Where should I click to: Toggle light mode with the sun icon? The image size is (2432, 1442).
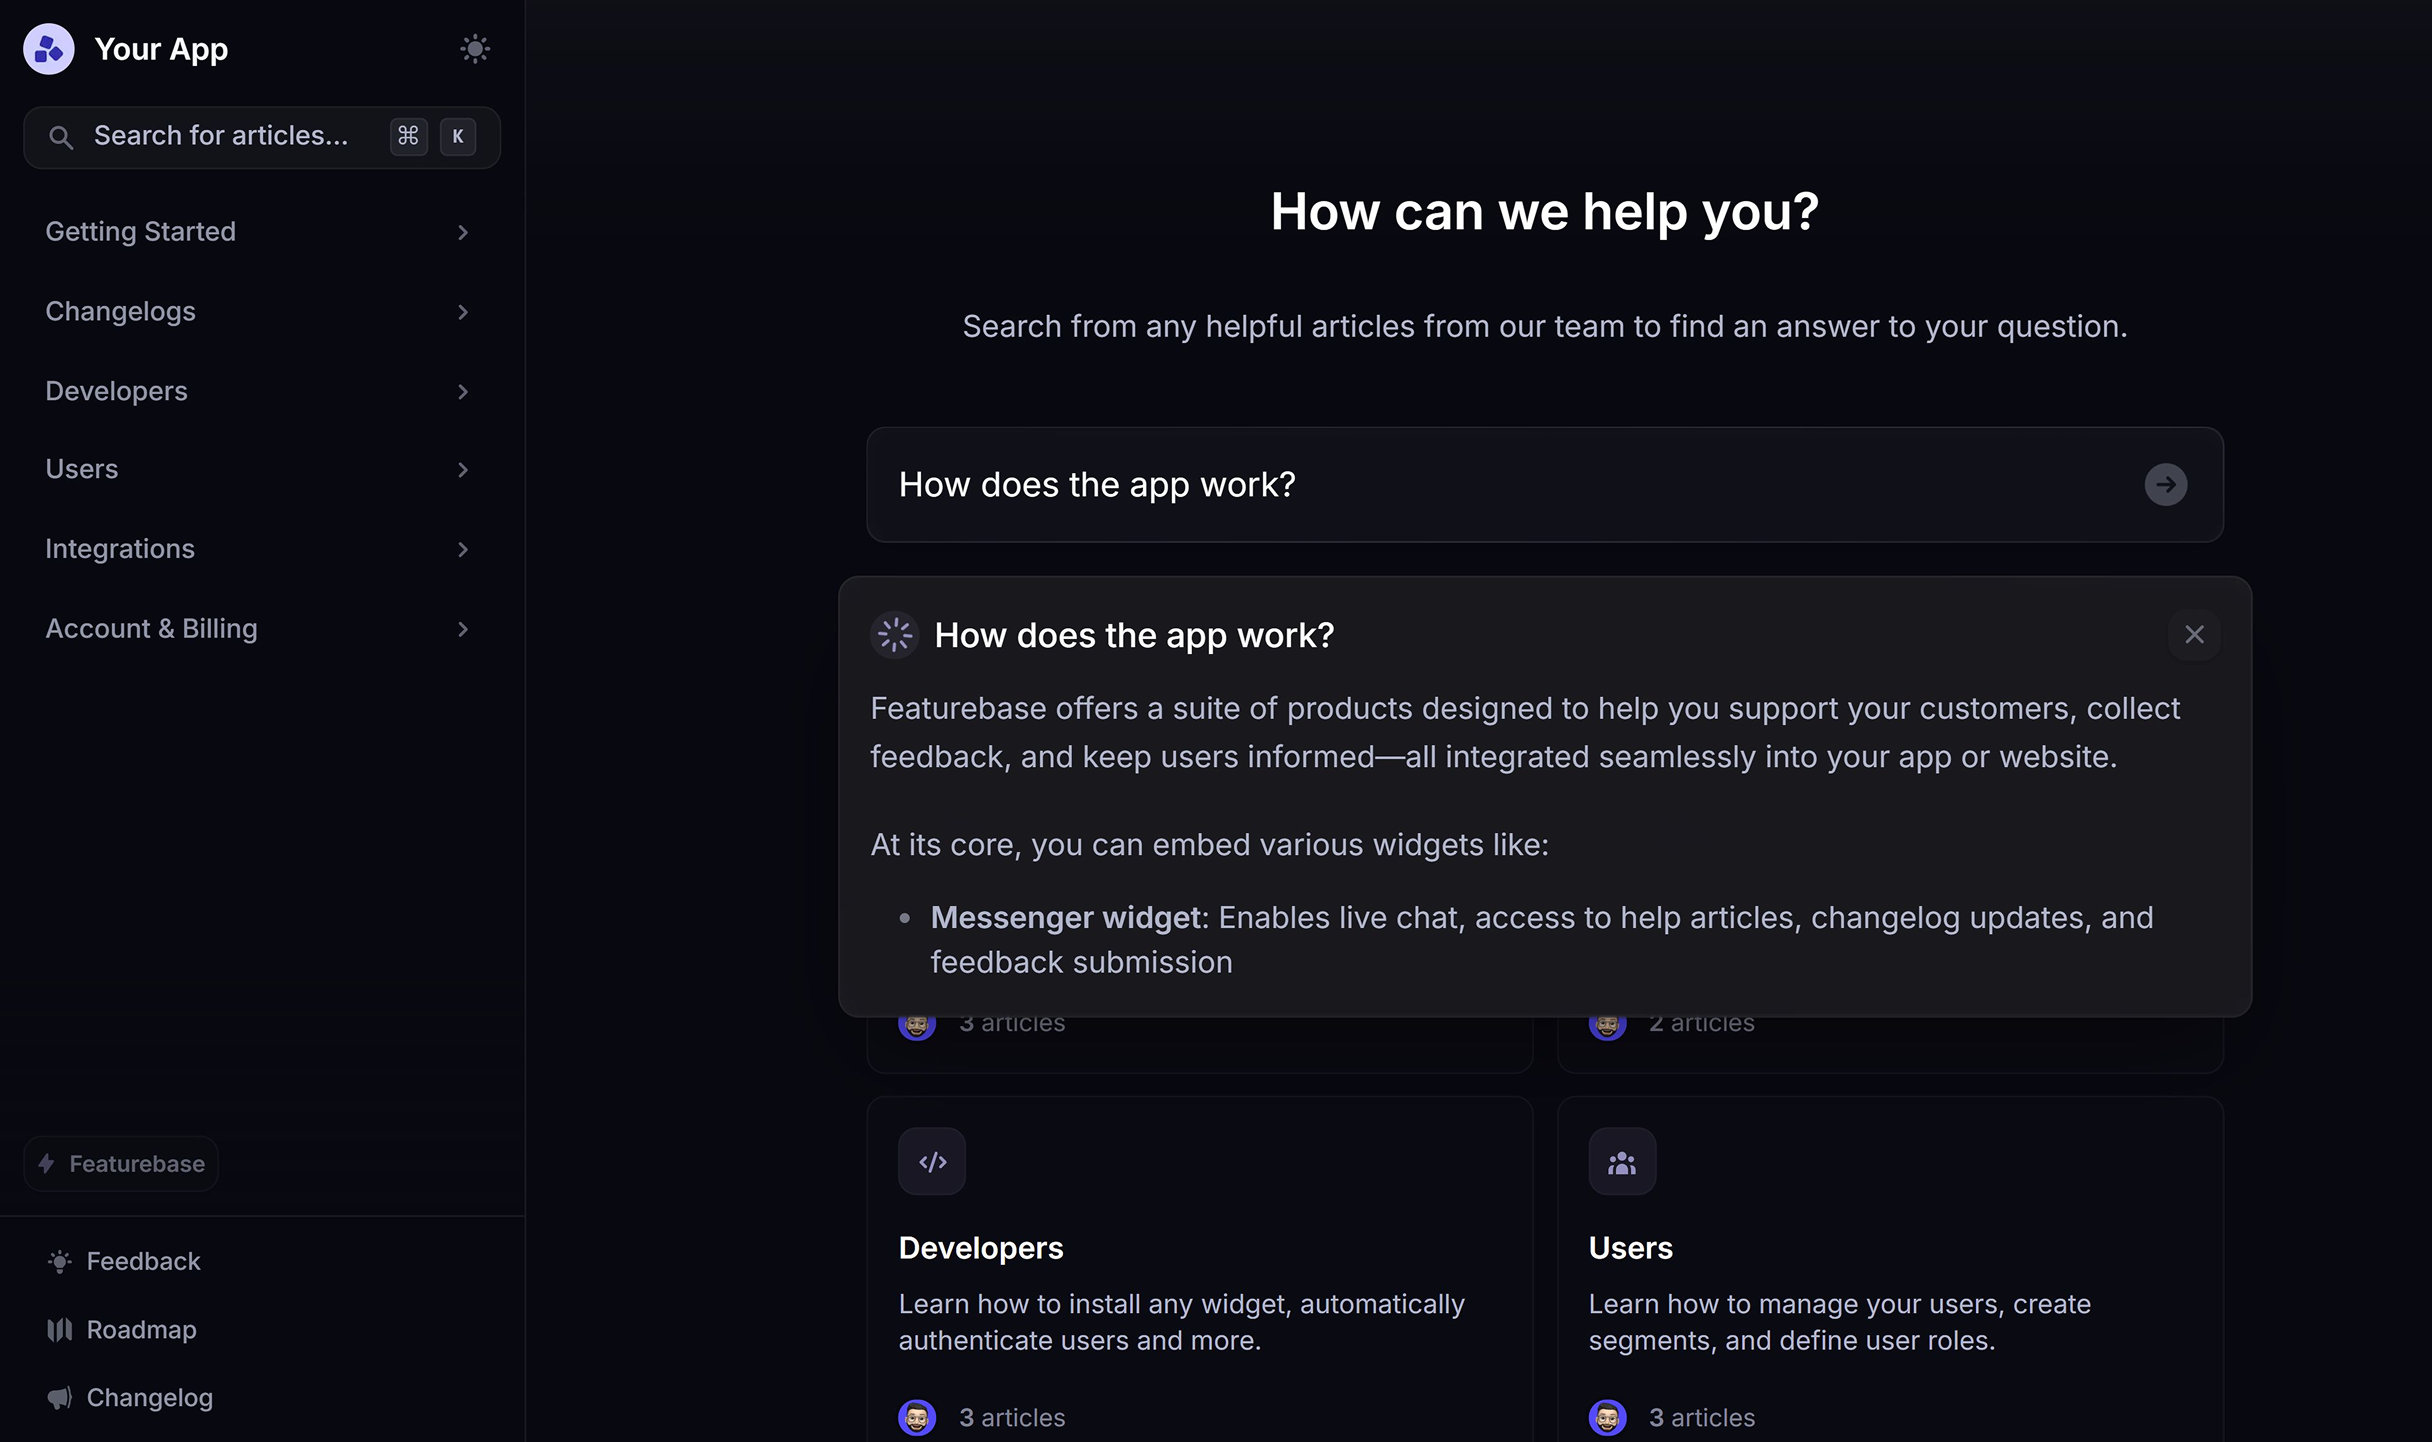coord(475,48)
